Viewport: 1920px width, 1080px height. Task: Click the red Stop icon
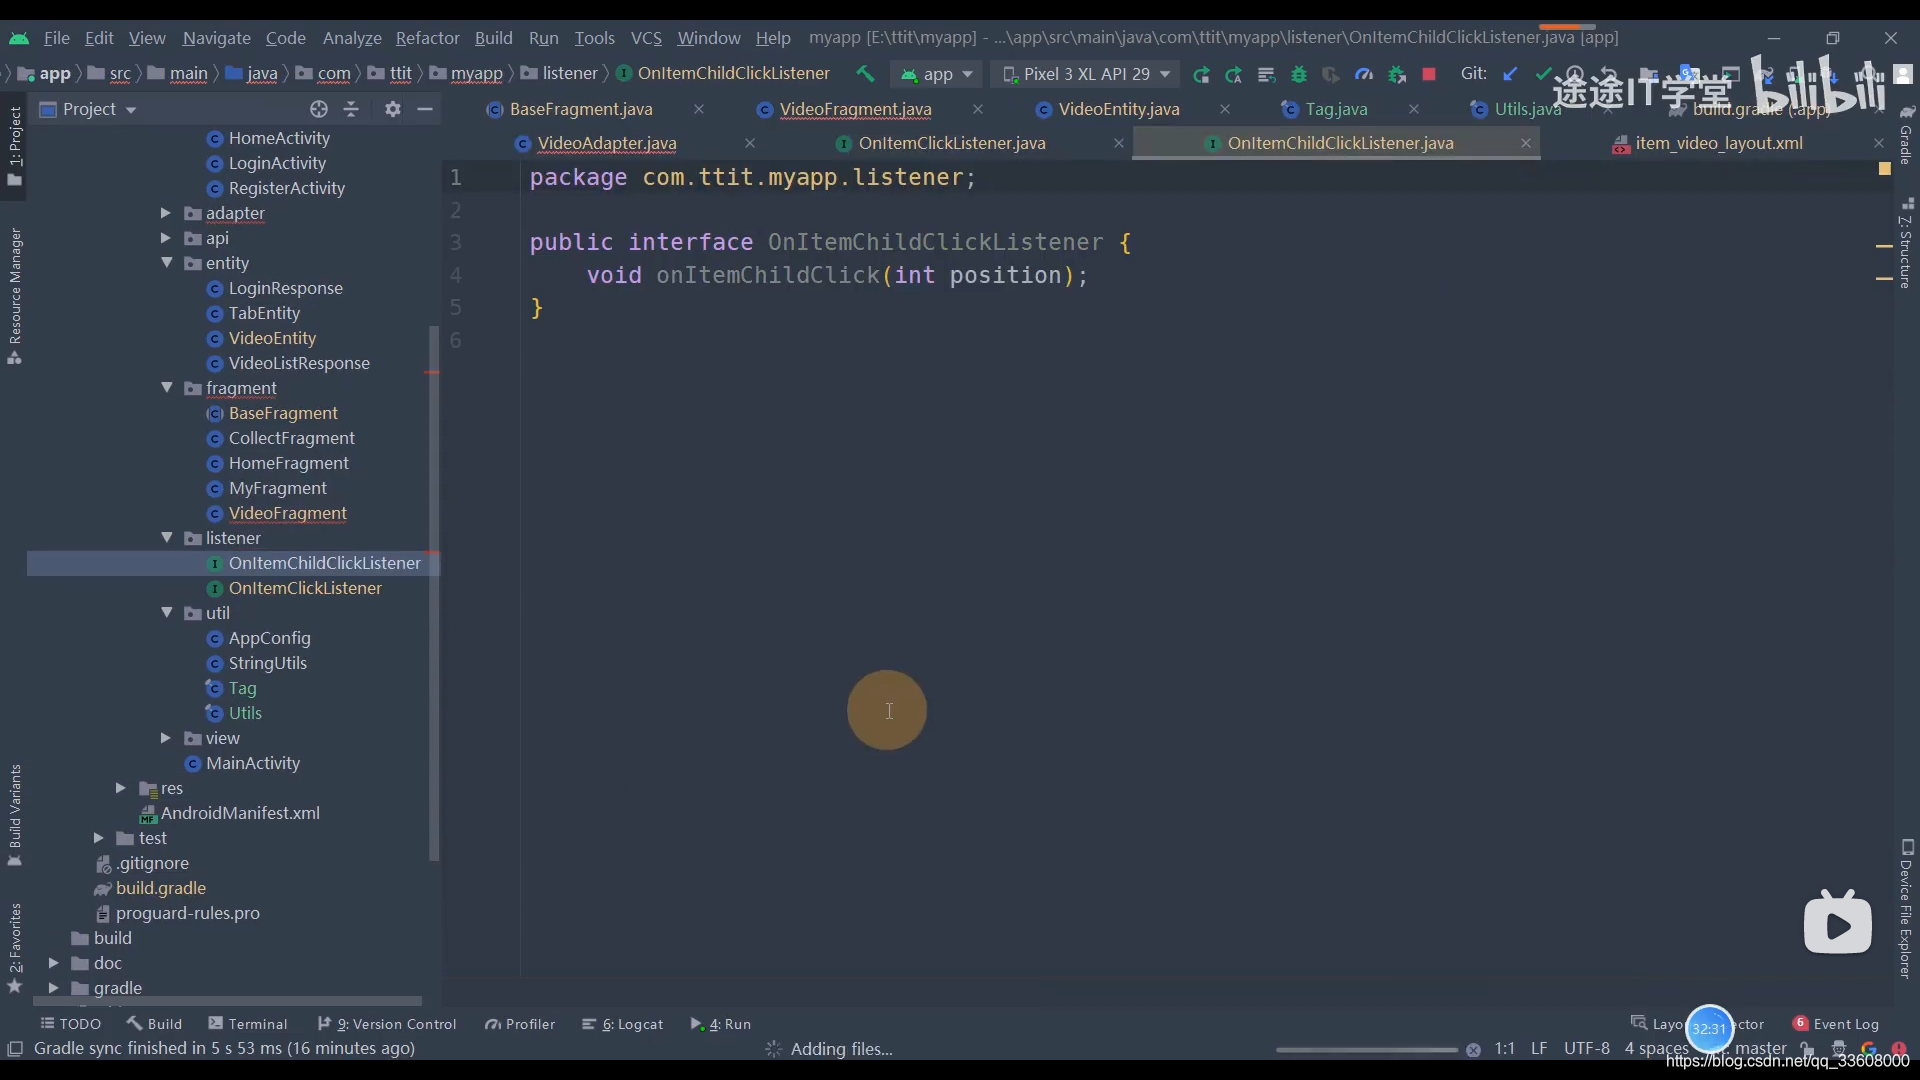(1429, 74)
